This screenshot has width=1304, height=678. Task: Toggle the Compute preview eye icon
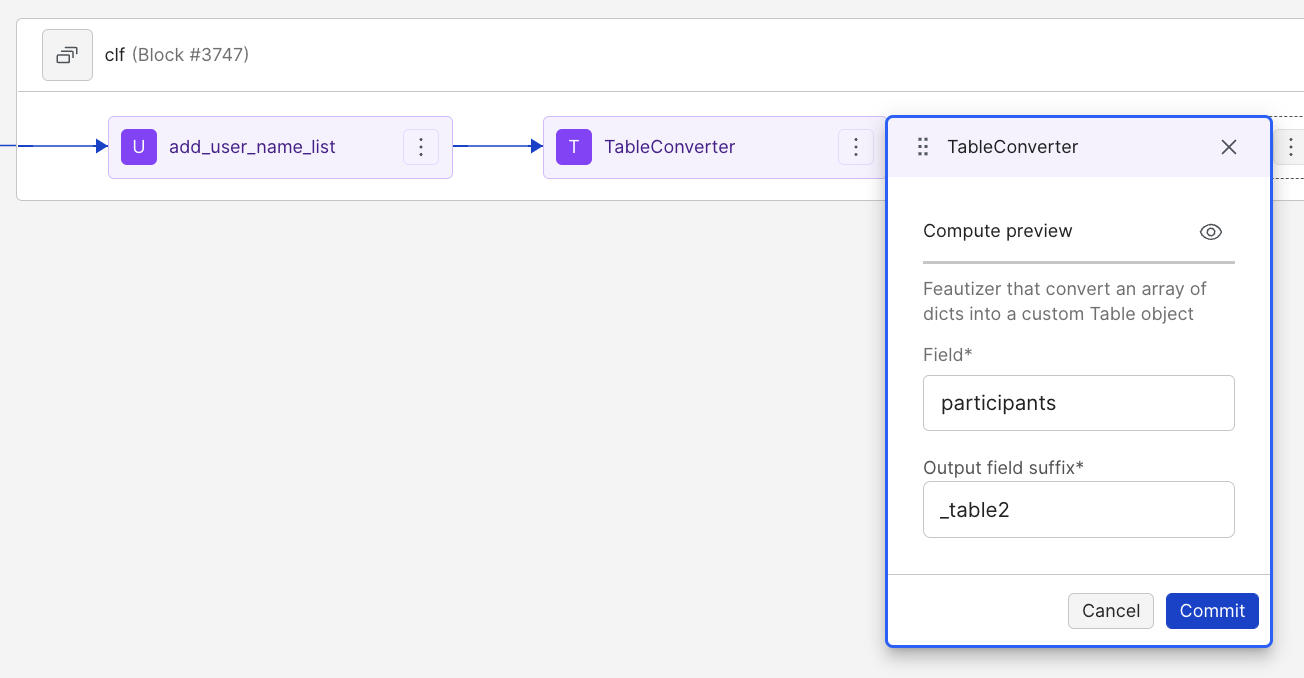[x=1211, y=232]
